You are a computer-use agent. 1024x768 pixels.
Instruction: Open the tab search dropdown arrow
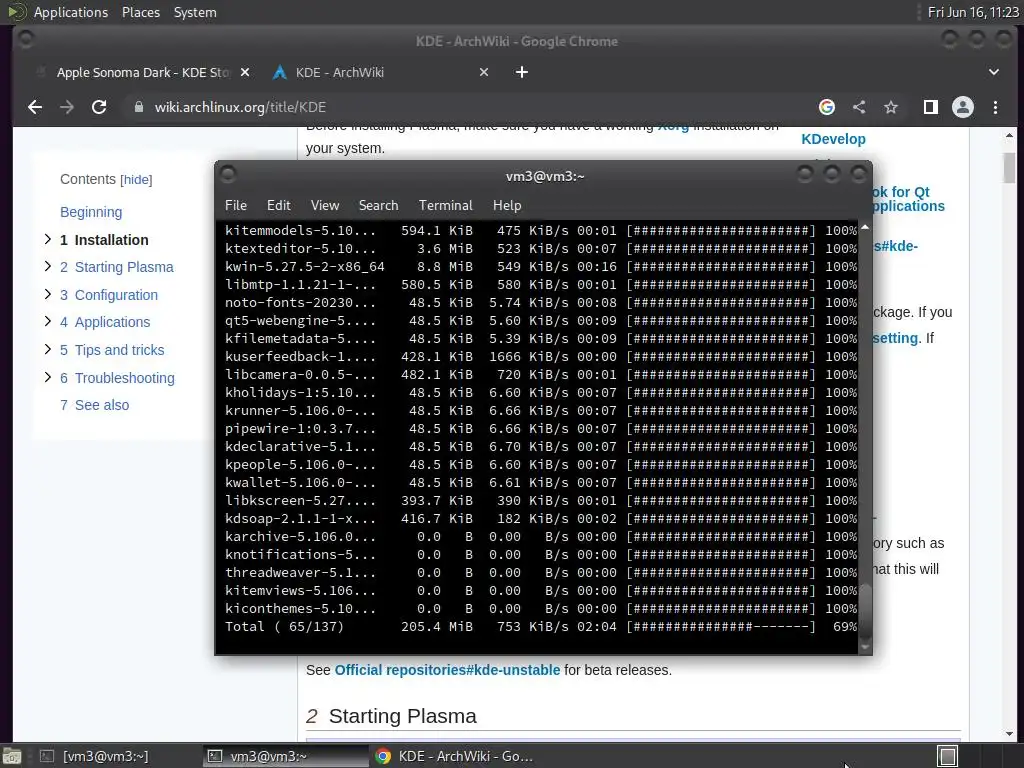click(993, 72)
